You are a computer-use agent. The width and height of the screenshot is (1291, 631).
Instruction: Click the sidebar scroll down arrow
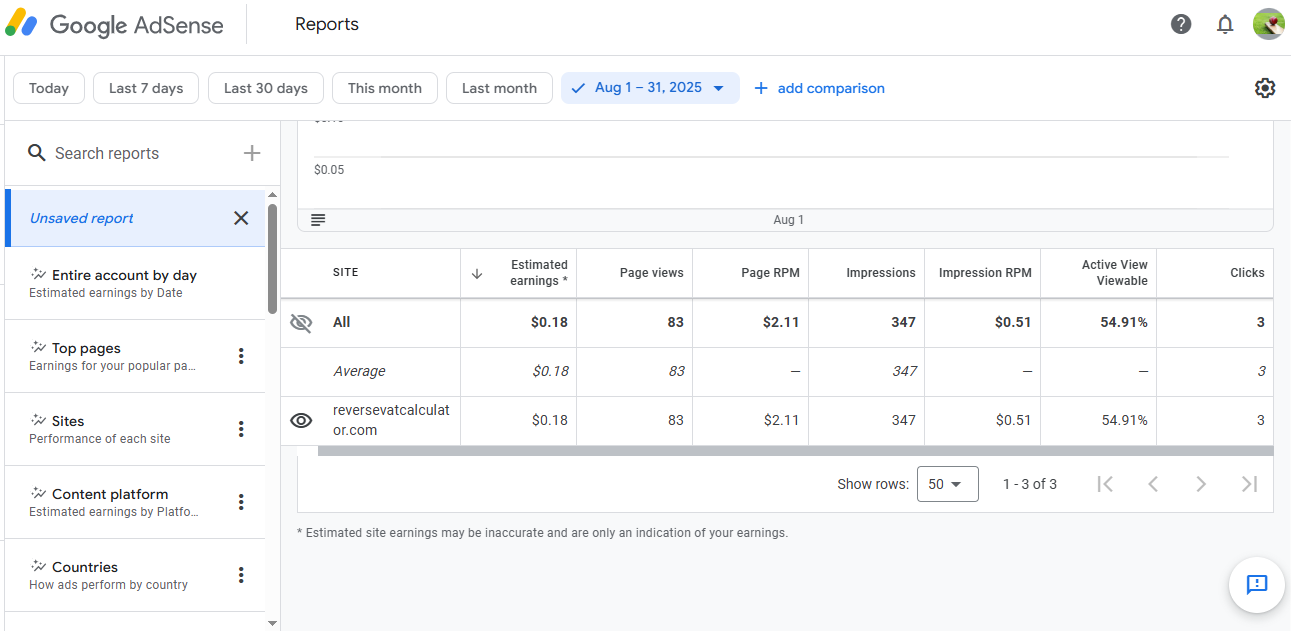pyautogui.click(x=272, y=623)
